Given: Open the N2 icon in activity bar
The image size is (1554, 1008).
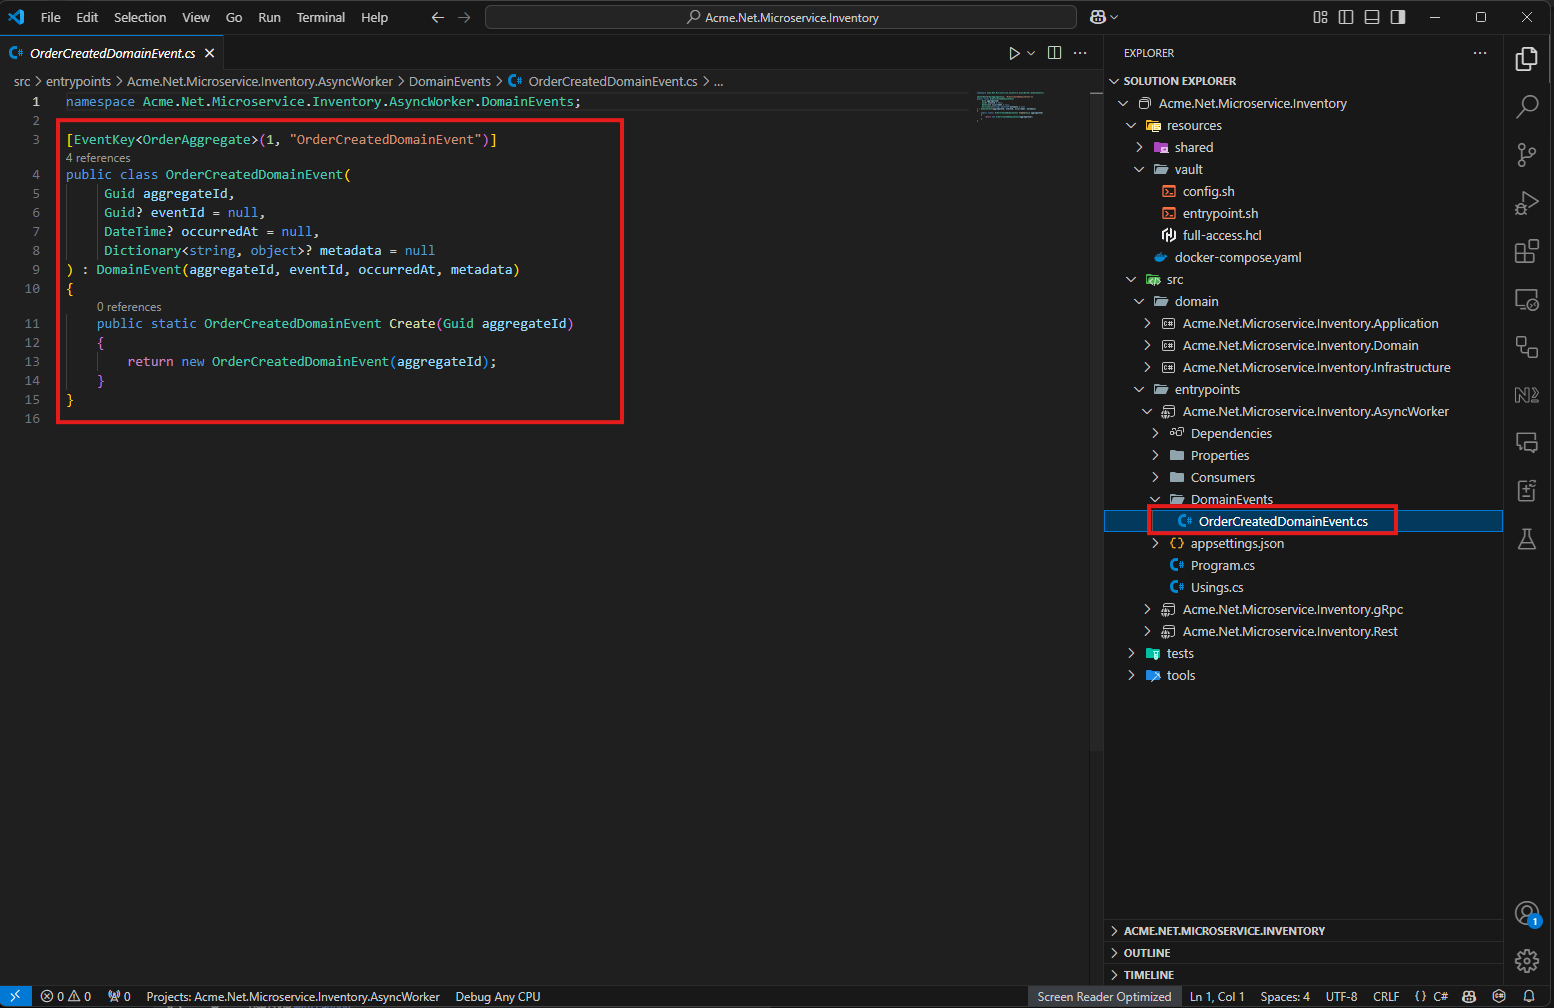Looking at the screenshot, I should pos(1527,395).
